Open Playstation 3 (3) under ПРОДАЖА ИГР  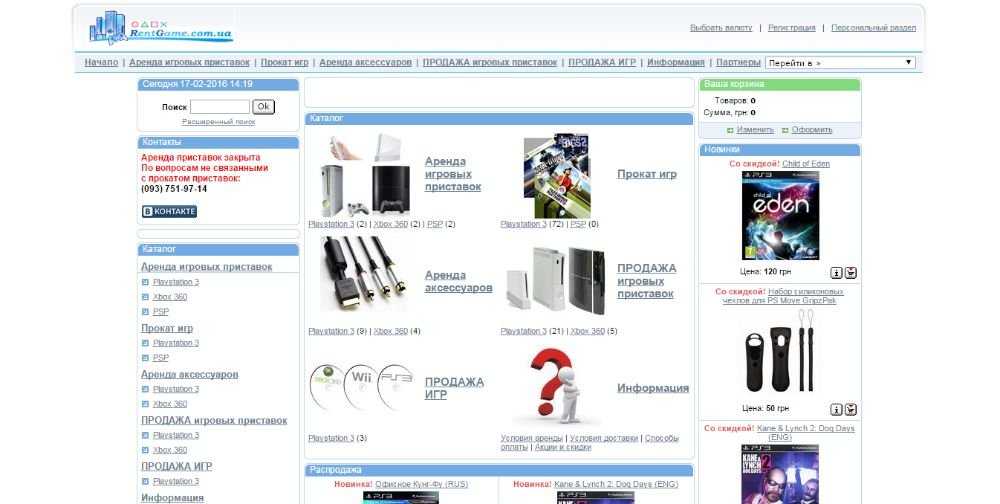pos(331,438)
